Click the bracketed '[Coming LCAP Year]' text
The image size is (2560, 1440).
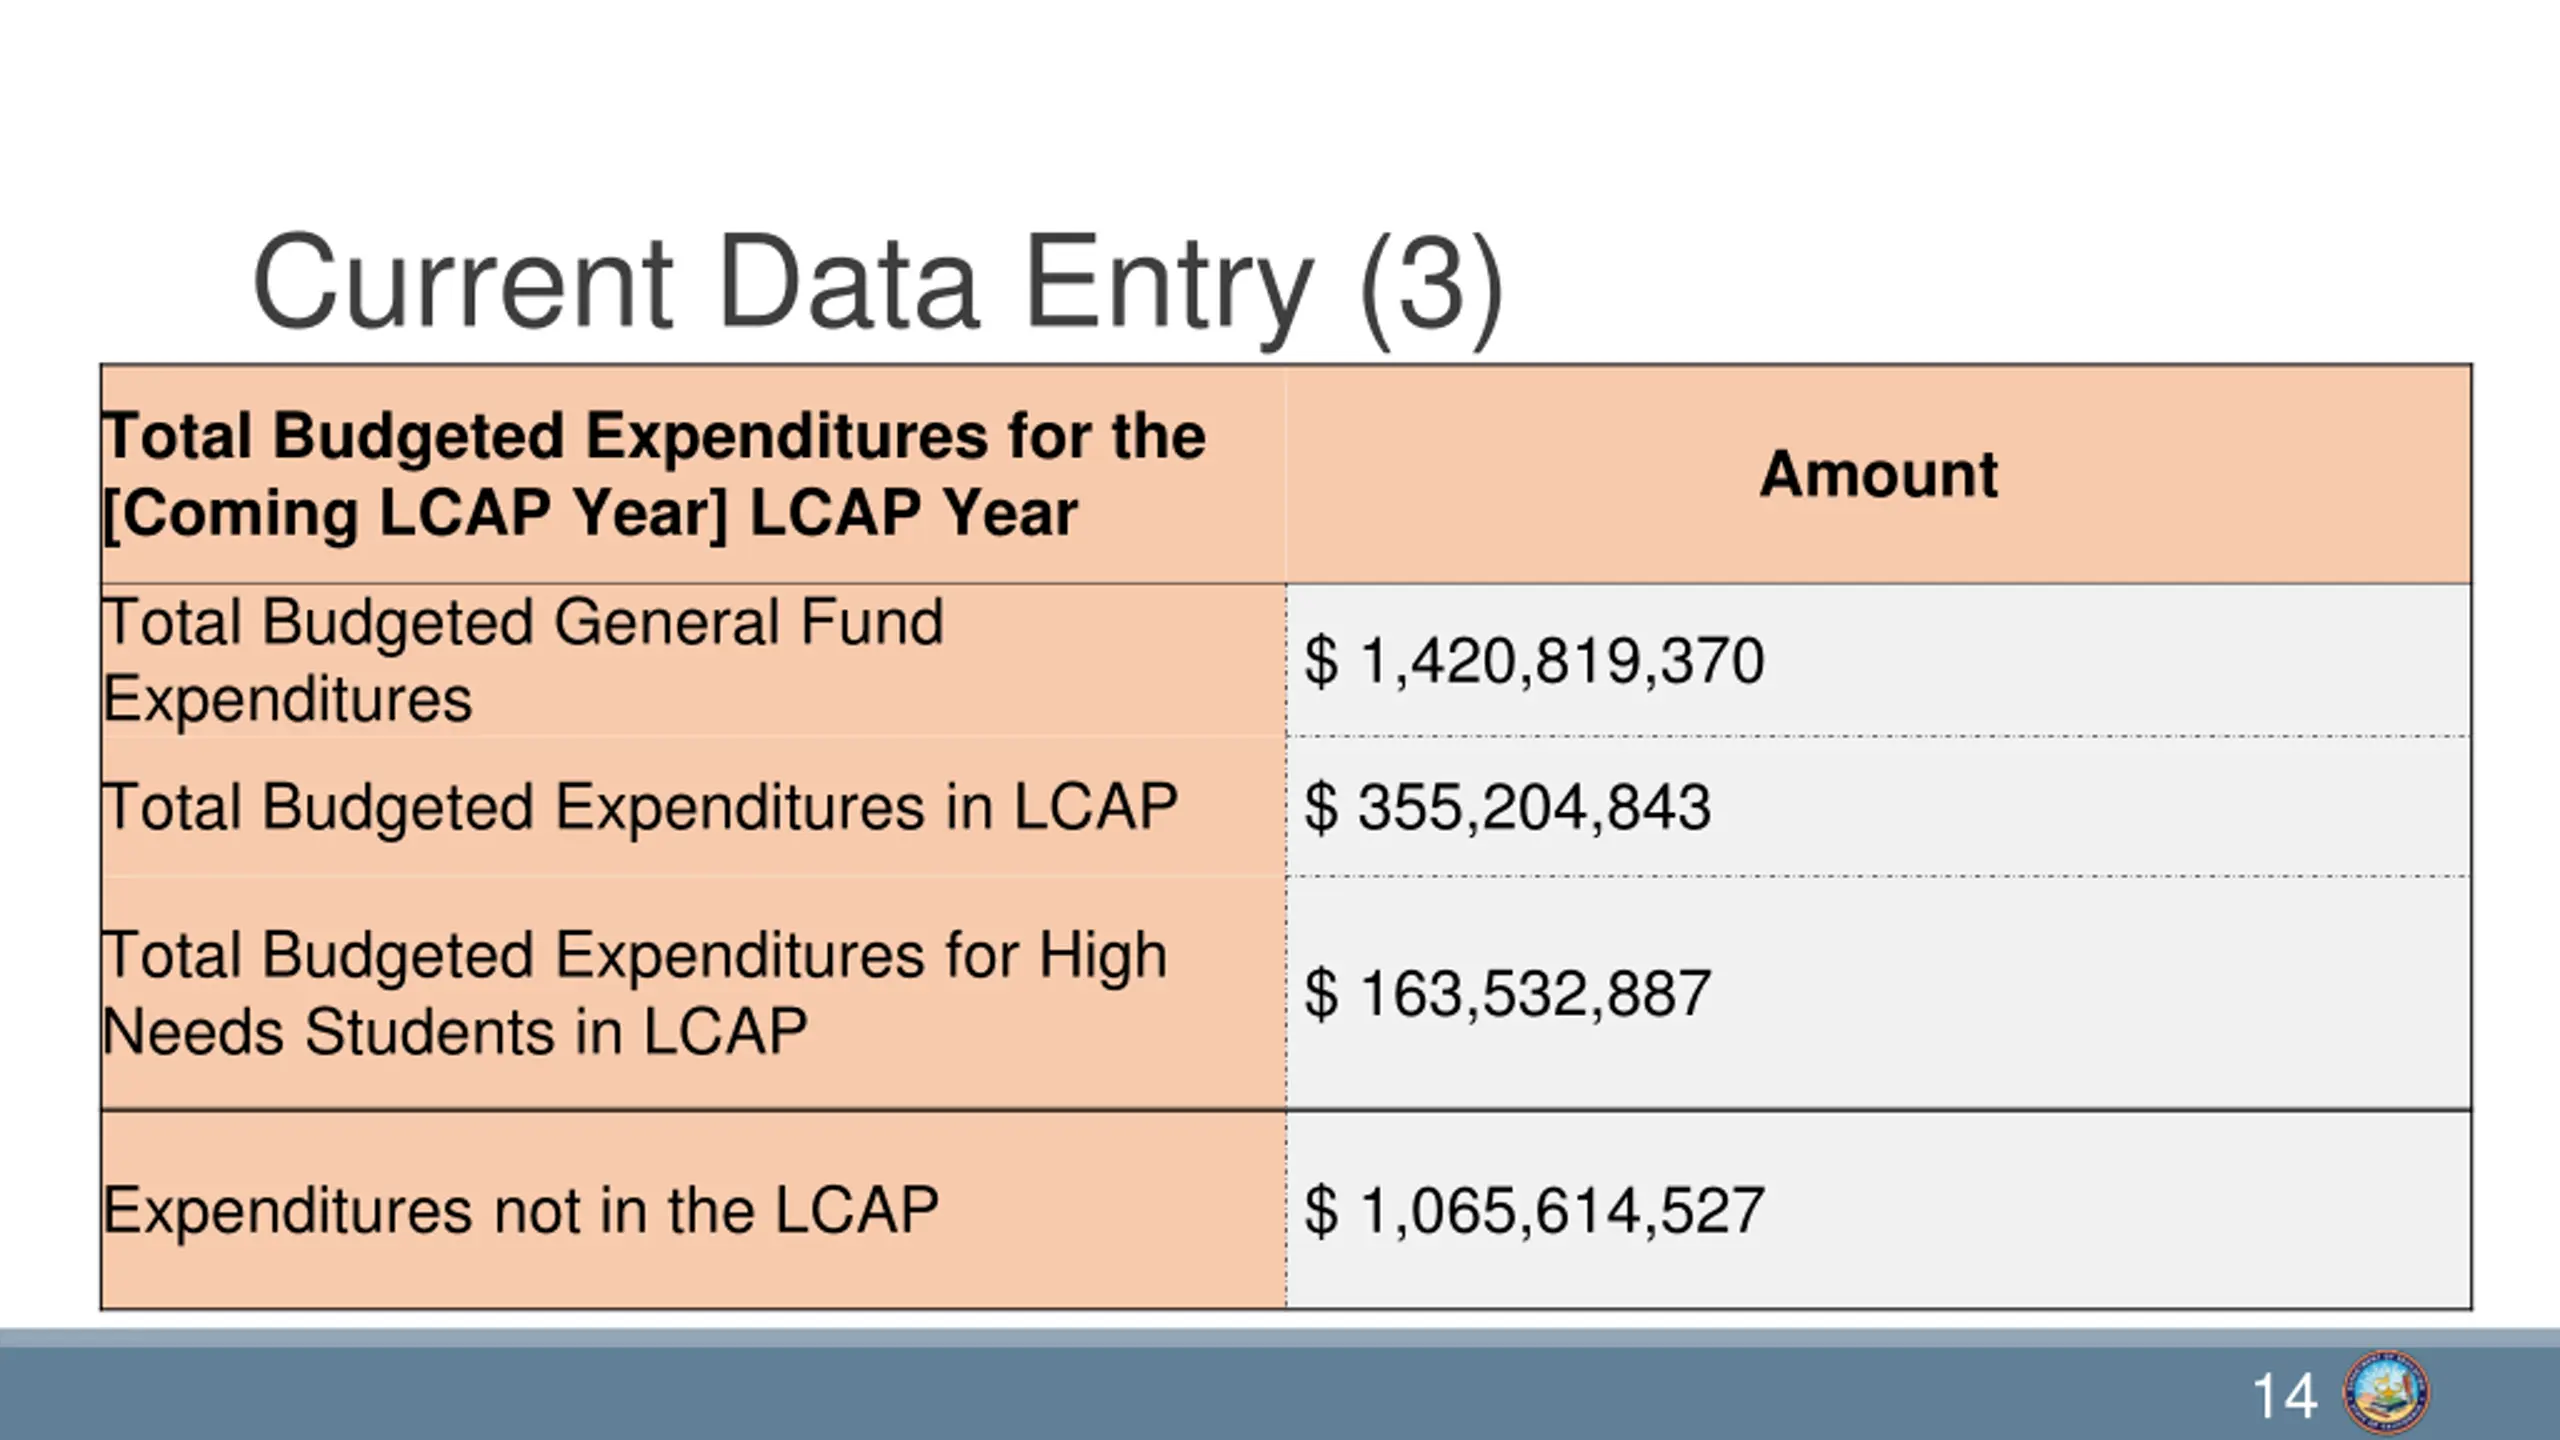414,514
